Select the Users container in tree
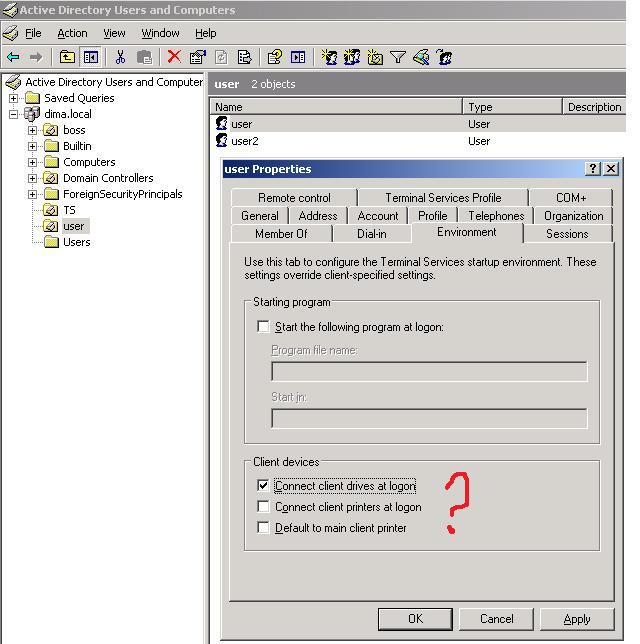The height and width of the screenshot is (644, 640). [x=76, y=242]
